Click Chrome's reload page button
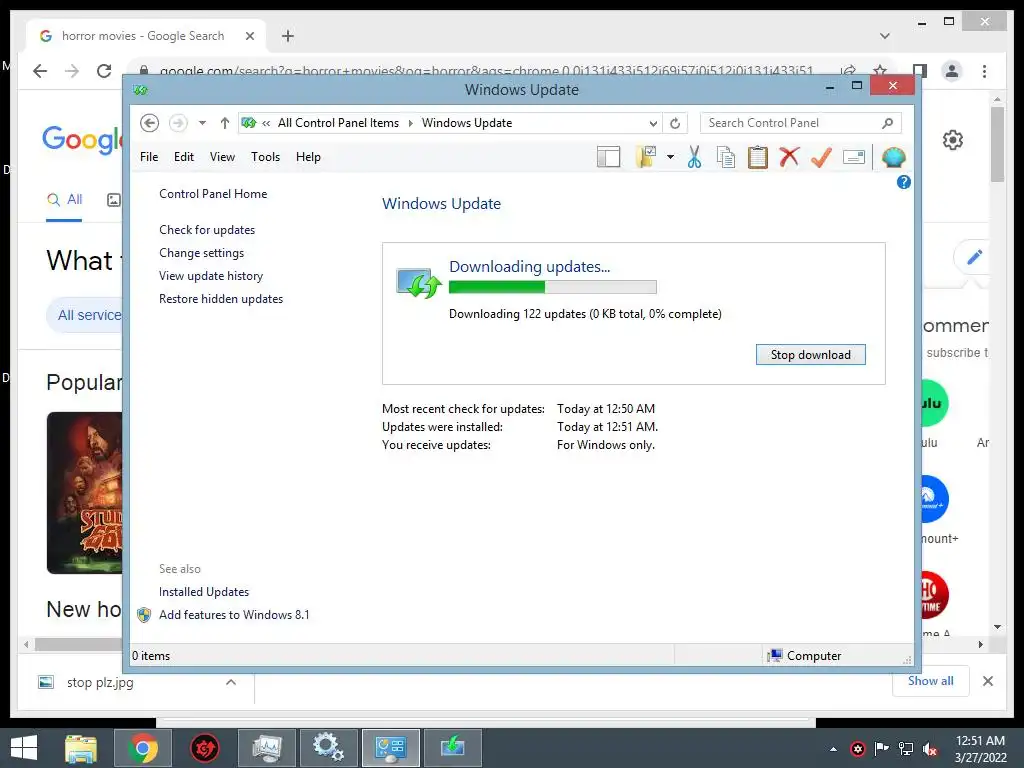Viewport: 1024px width, 768px height. (104, 71)
